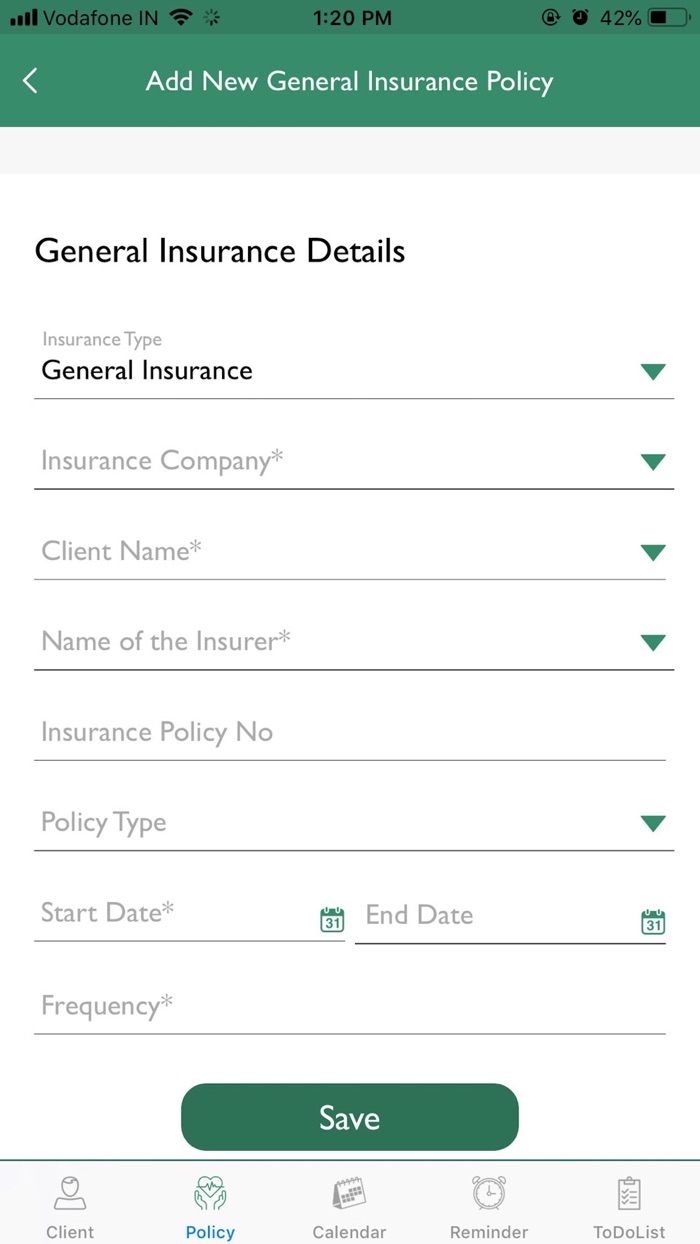This screenshot has width=700, height=1244.
Task: Switch to the Calendar tab
Action: (x=349, y=1203)
